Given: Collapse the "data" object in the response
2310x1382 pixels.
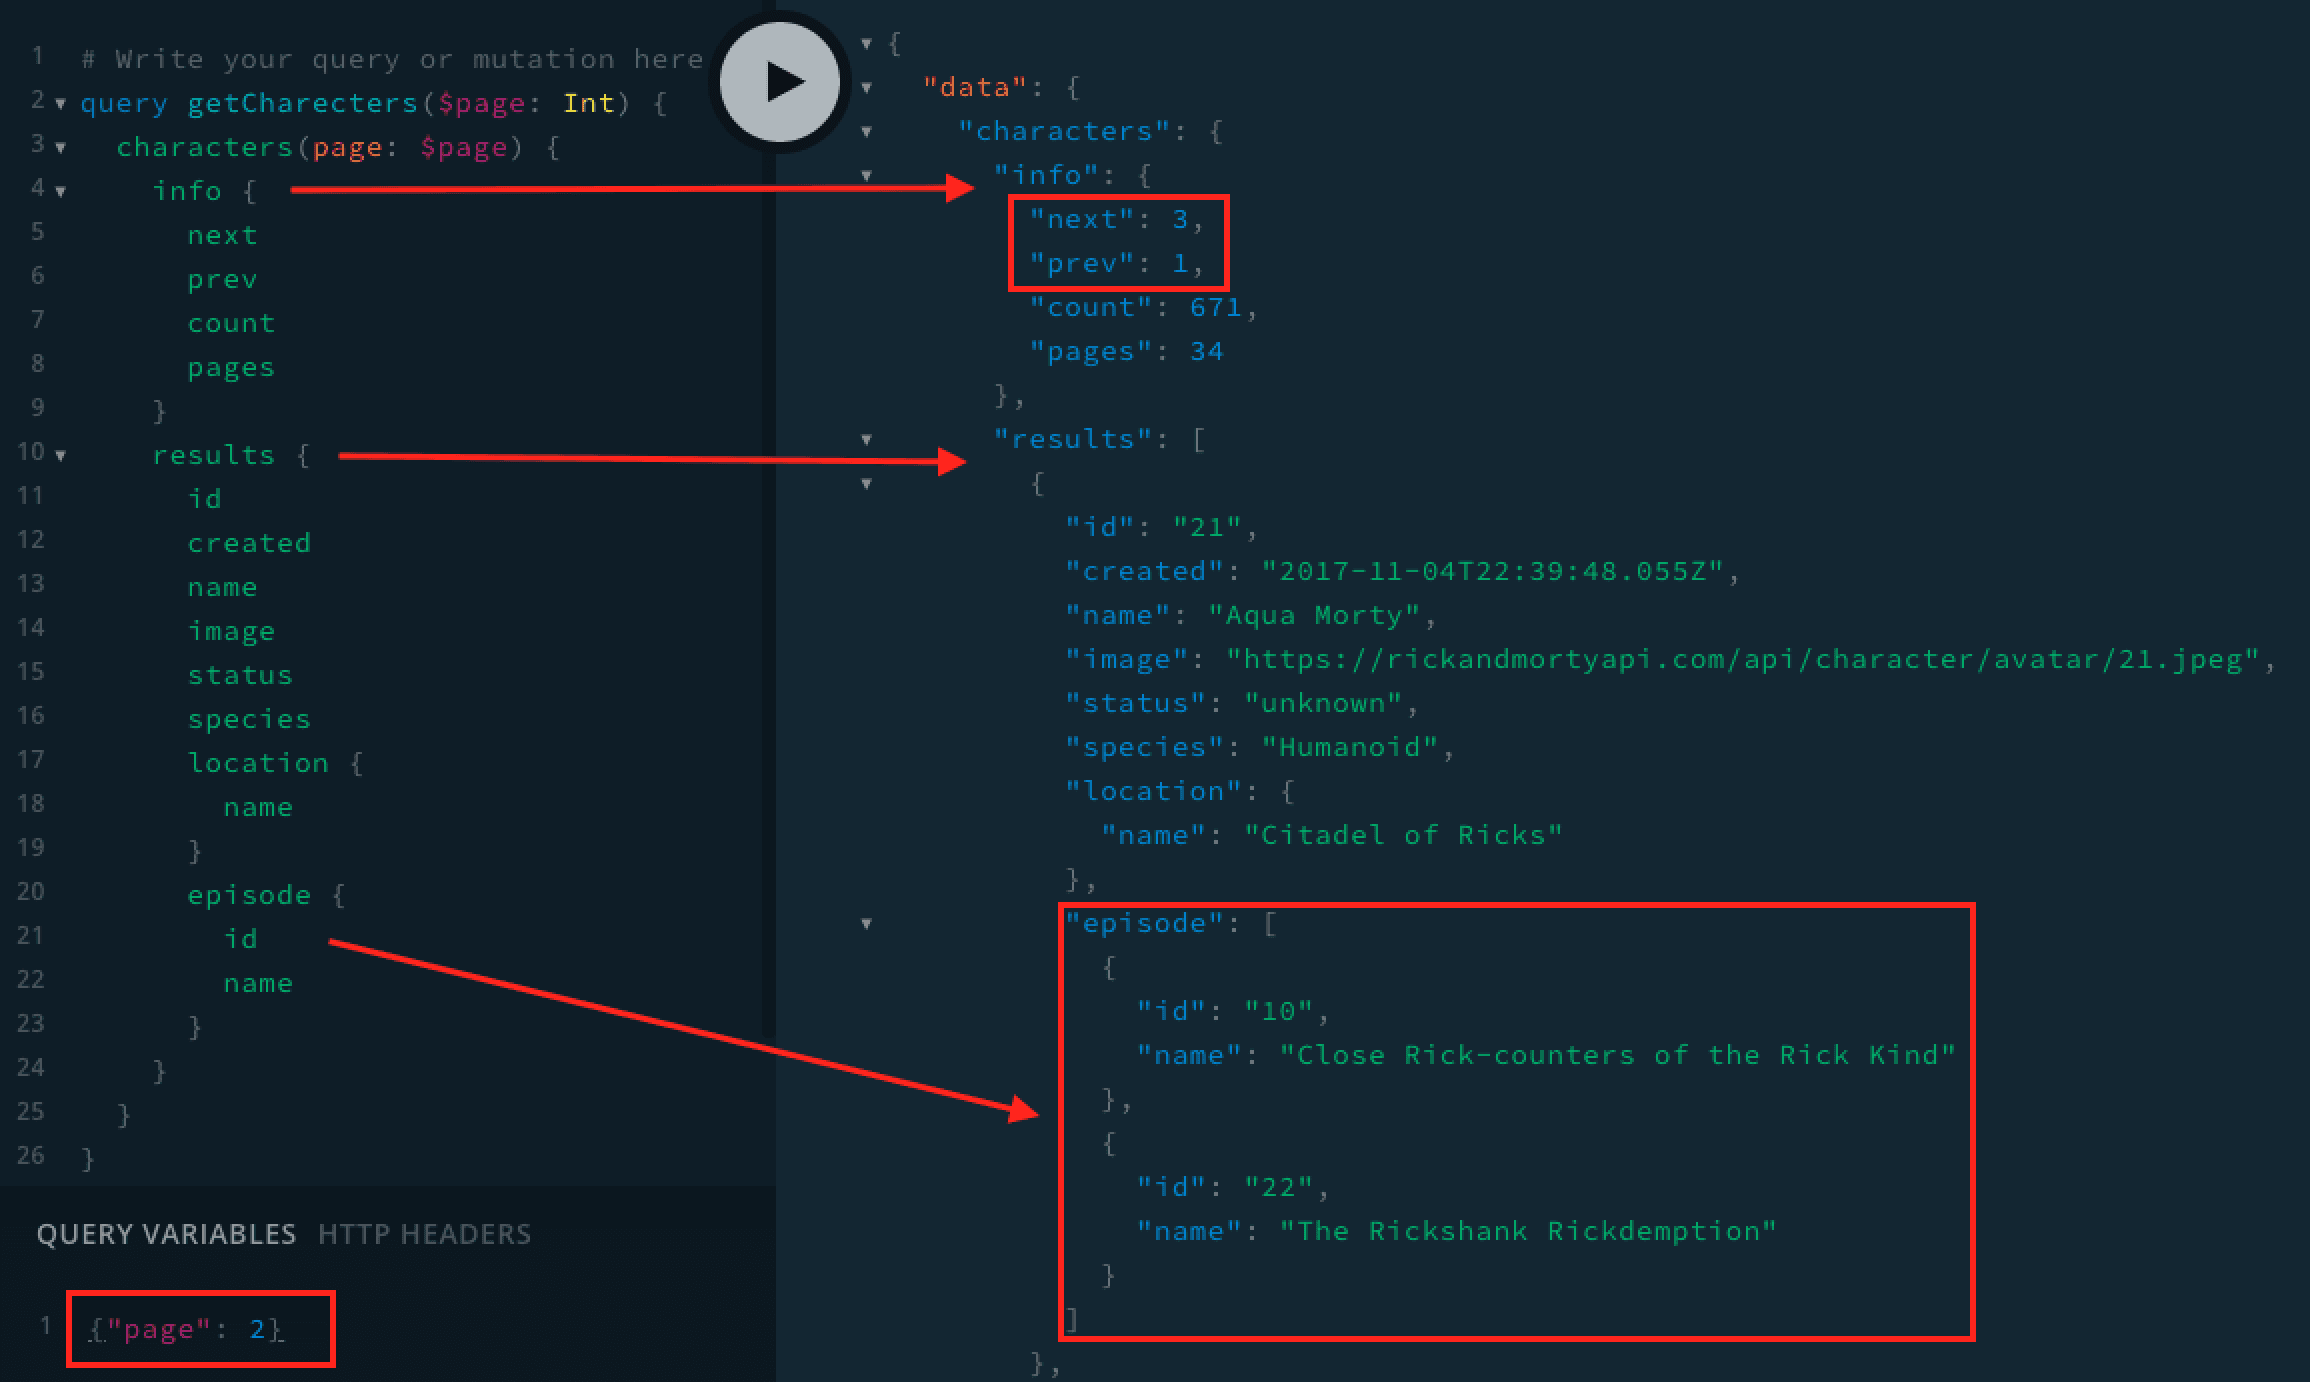Looking at the screenshot, I should pos(867,88).
